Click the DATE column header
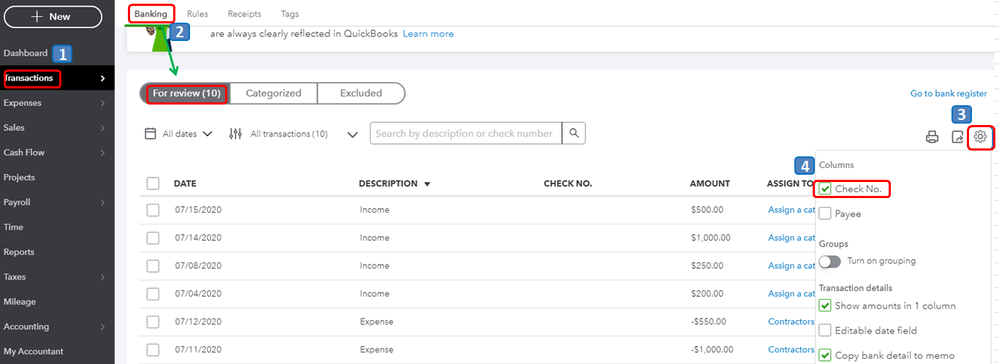 (185, 184)
